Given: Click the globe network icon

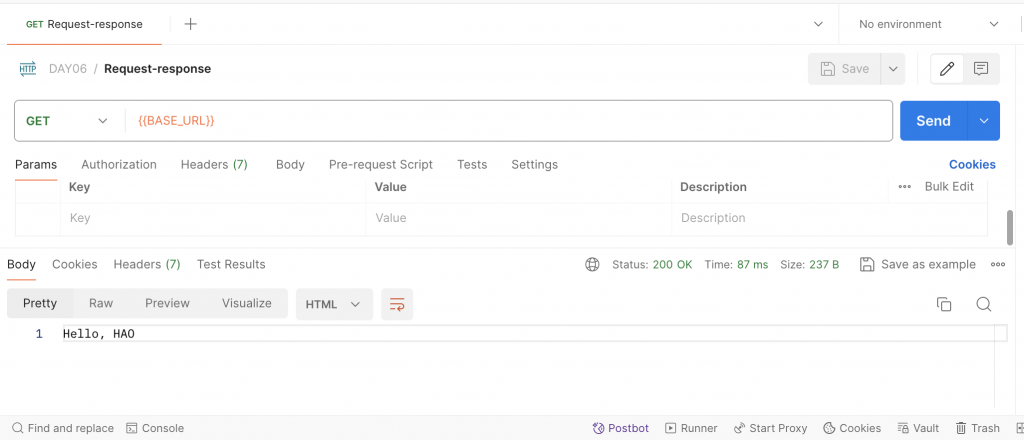Looking at the screenshot, I should [592, 265].
